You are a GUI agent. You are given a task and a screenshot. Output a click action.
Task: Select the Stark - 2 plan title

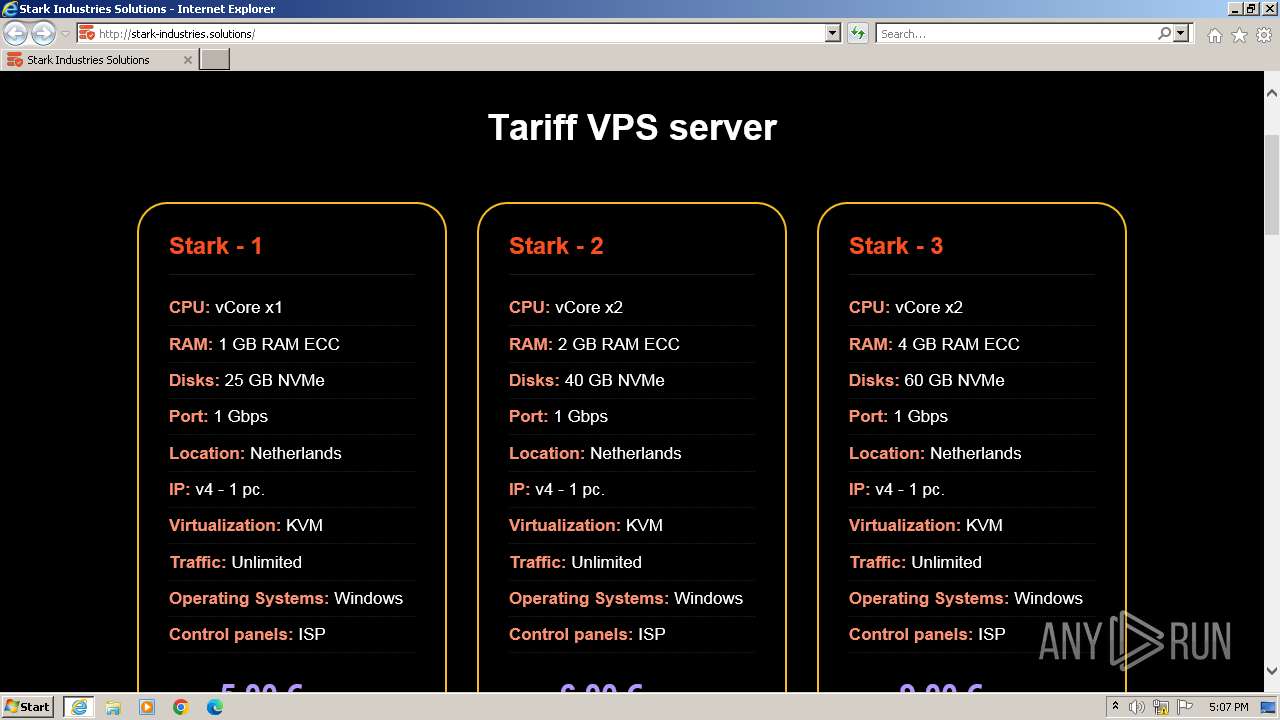click(x=556, y=246)
